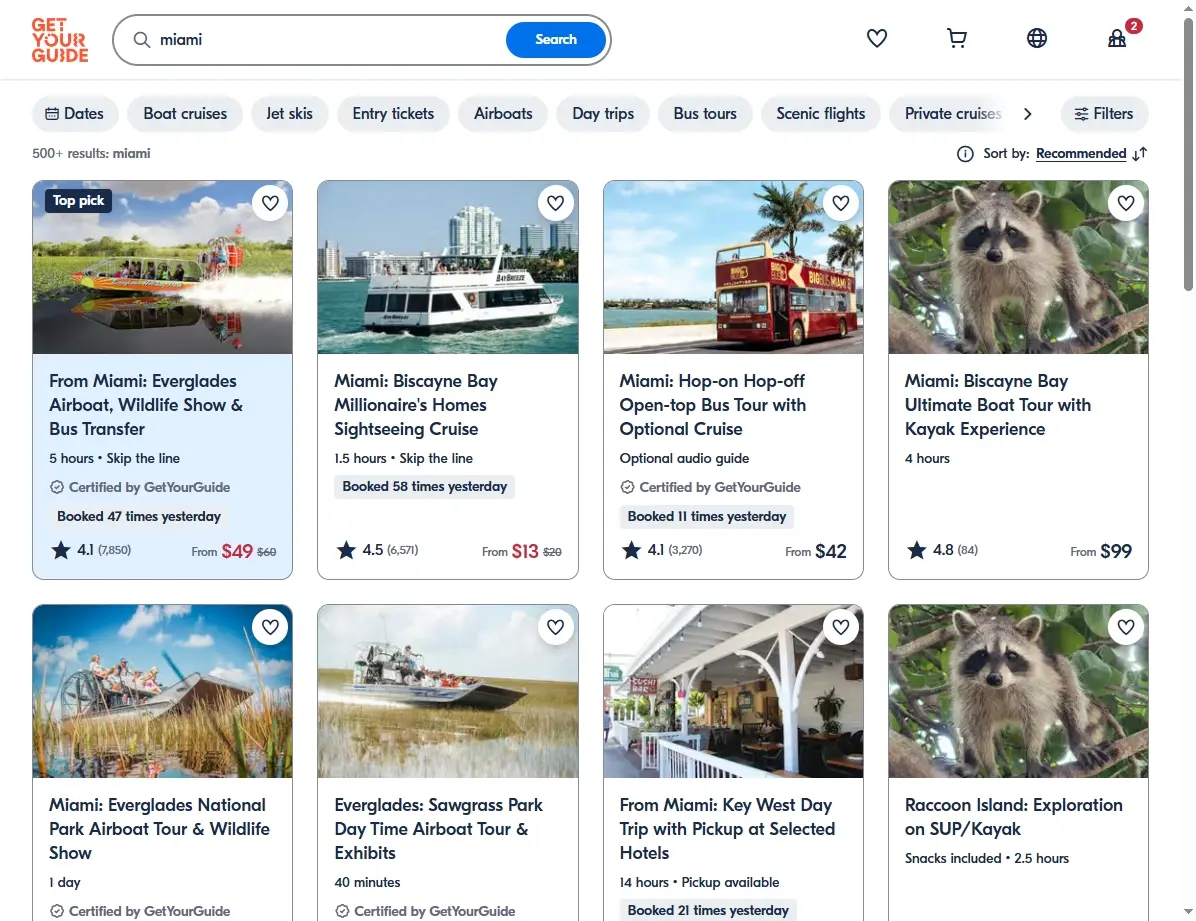The image size is (1196, 921).
Task: Expand more category chips with right chevron
Action: point(1027,114)
